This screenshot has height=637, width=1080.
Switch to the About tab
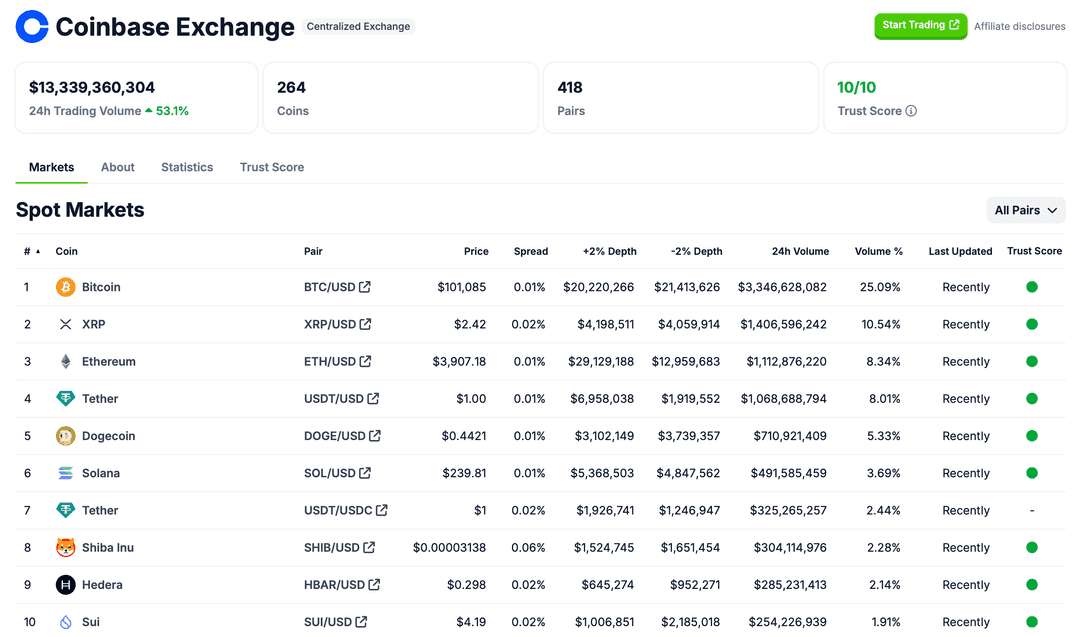click(x=117, y=167)
